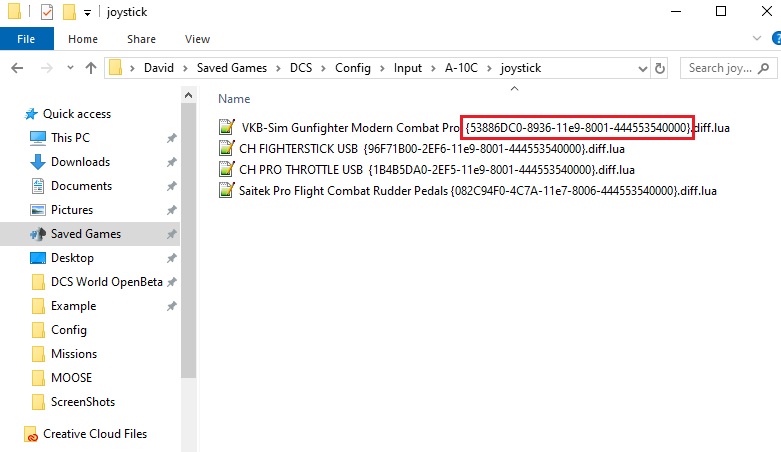The image size is (781, 452).
Task: Click the pin icon next to Pictures
Action: click(x=172, y=210)
